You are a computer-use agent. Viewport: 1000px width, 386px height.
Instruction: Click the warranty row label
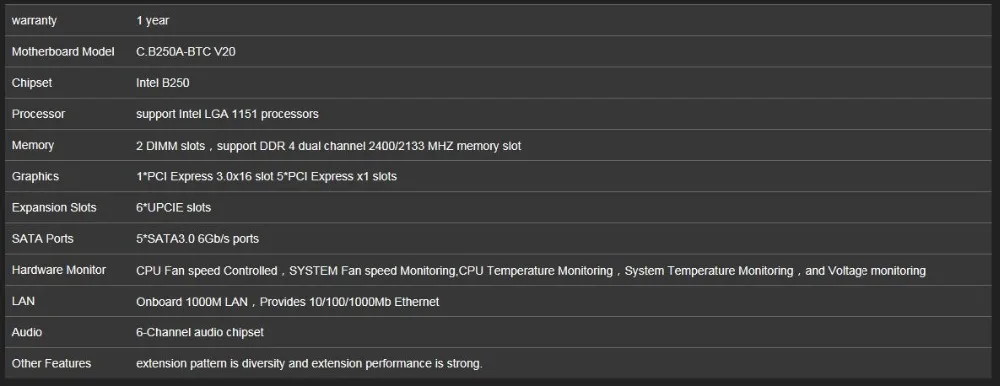pyautogui.click(x=34, y=20)
